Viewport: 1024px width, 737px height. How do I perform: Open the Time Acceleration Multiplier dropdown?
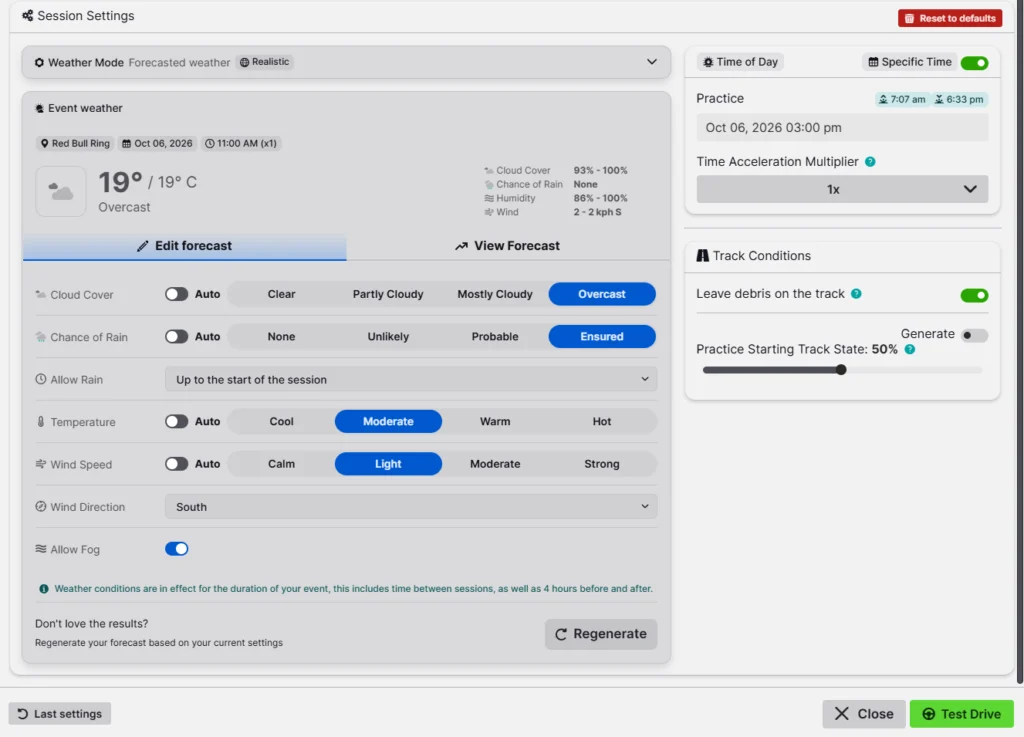point(842,189)
